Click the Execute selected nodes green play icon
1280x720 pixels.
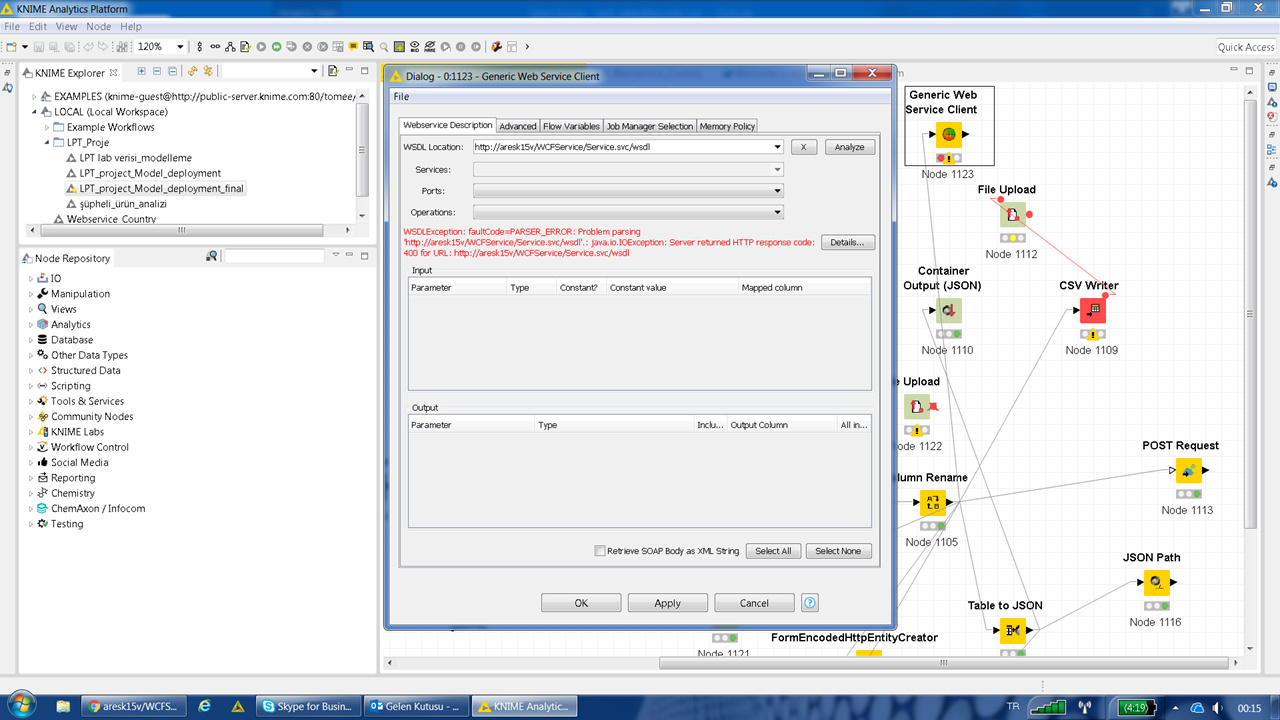(x=261, y=46)
